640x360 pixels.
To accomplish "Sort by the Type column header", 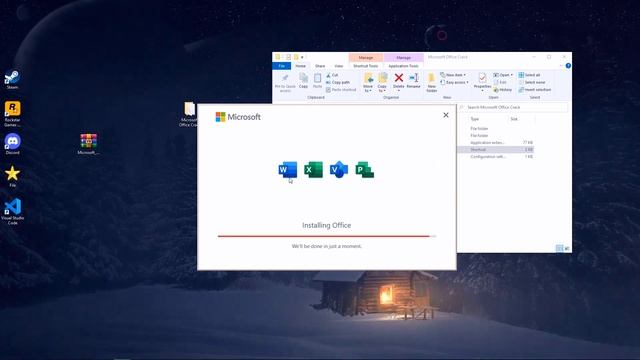I will [475, 119].
